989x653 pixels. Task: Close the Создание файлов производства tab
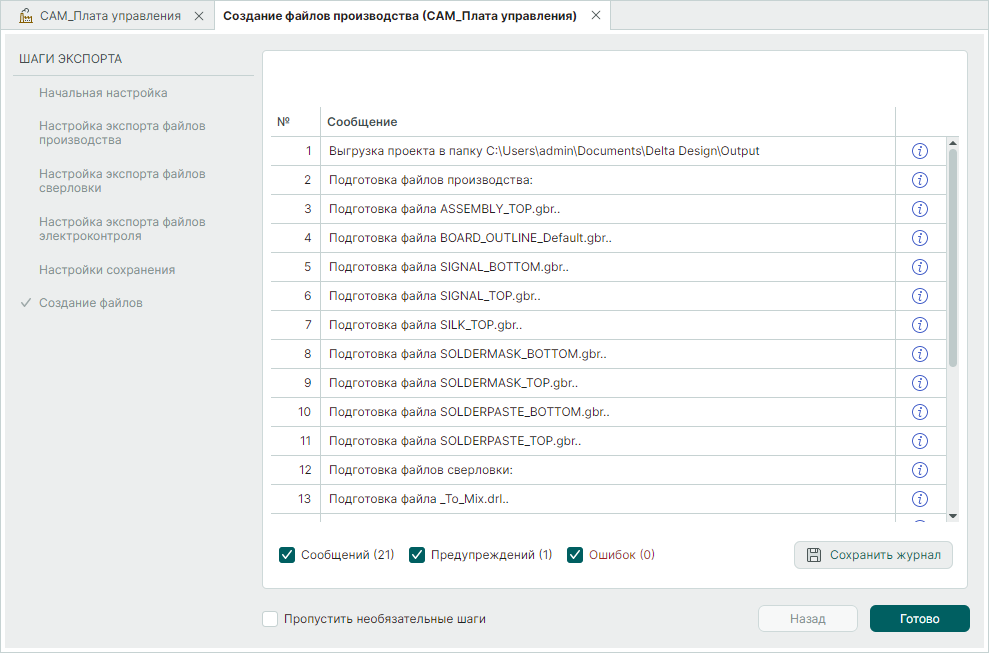596,16
